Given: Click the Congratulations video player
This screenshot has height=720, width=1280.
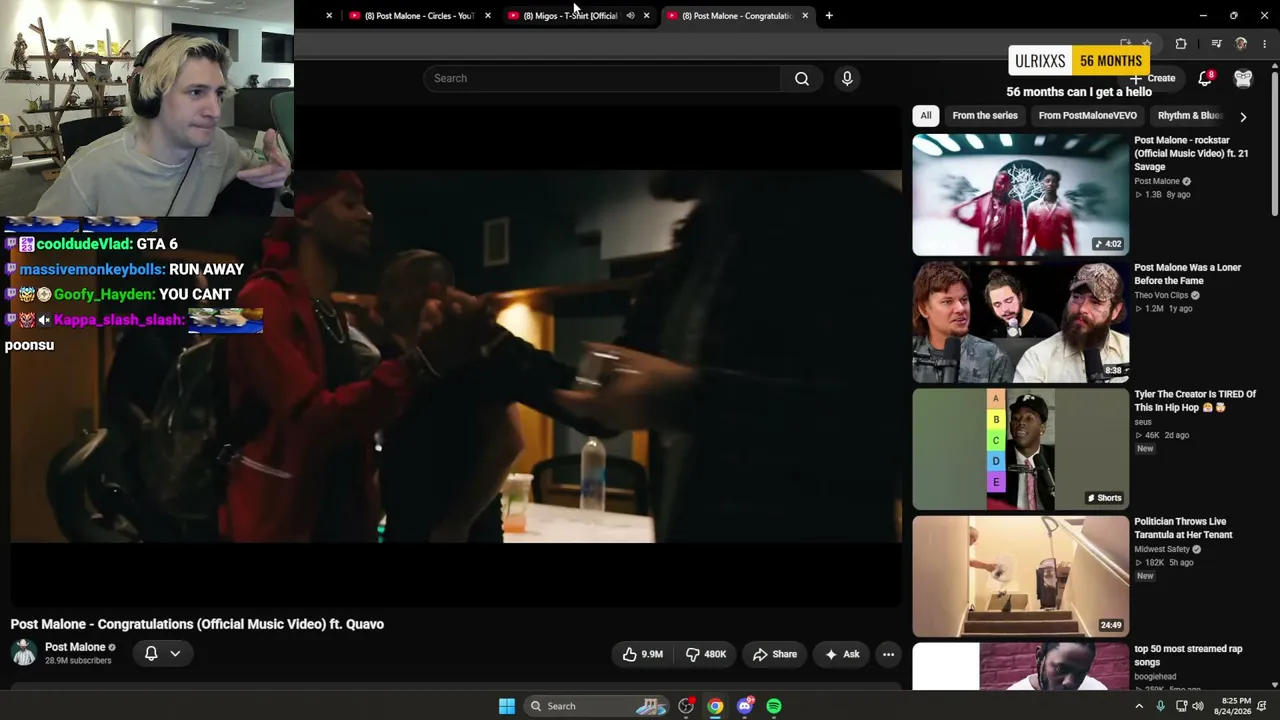Looking at the screenshot, I should click(456, 356).
